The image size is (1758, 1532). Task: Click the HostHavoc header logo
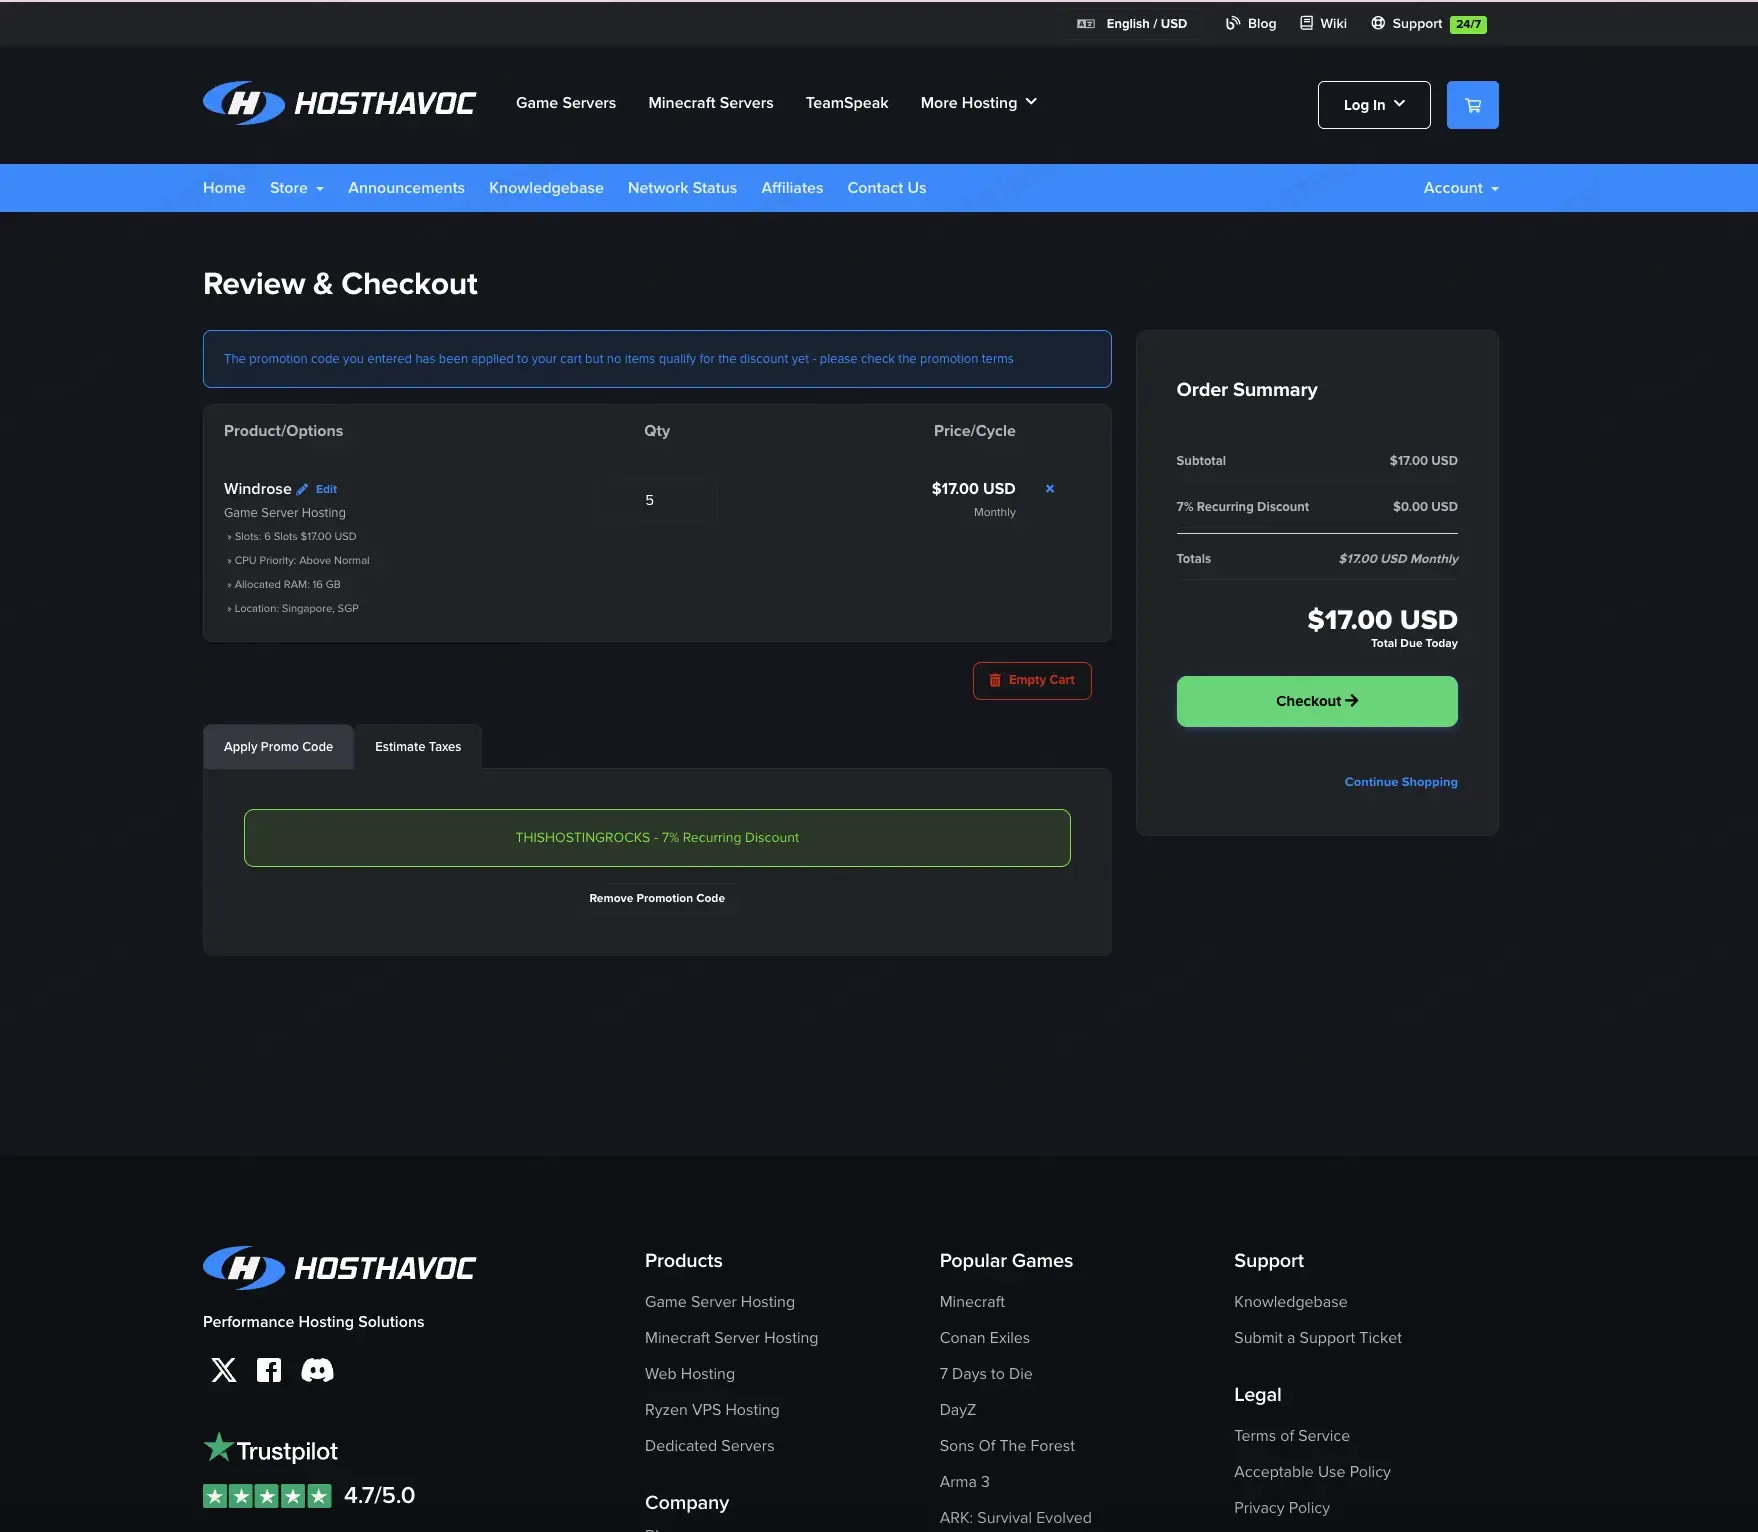[x=339, y=103]
